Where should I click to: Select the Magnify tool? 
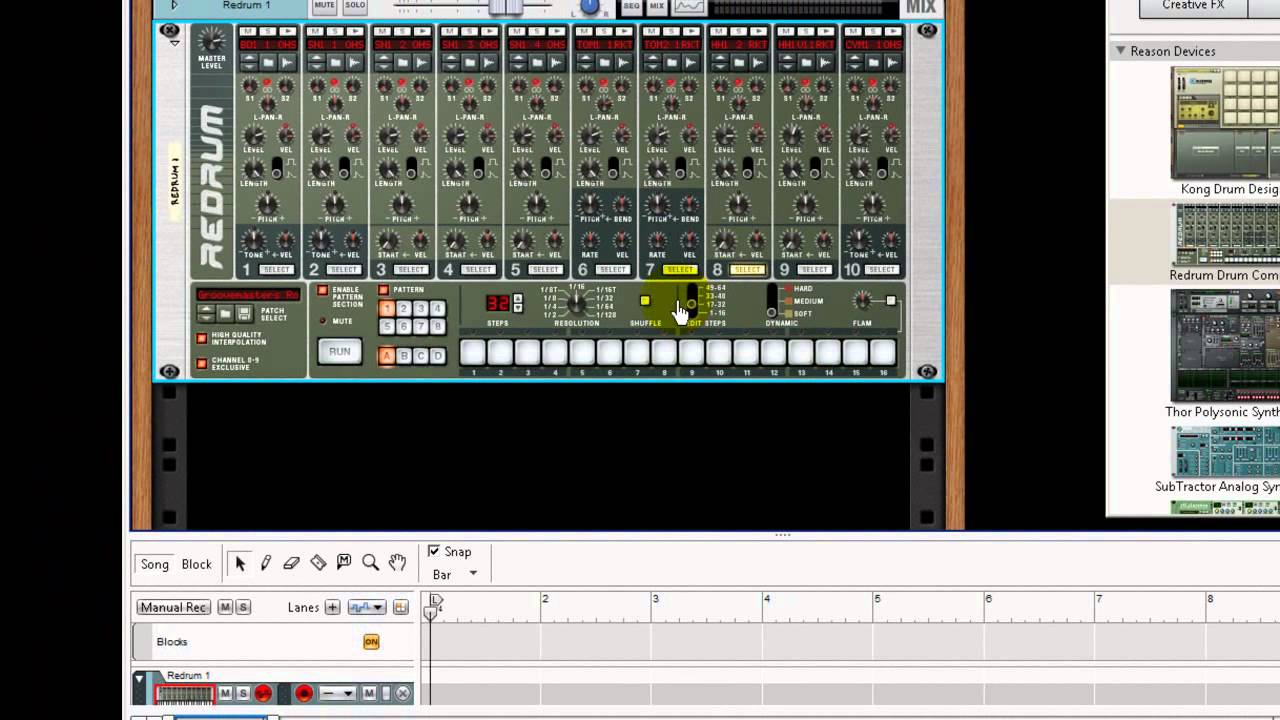tap(370, 564)
